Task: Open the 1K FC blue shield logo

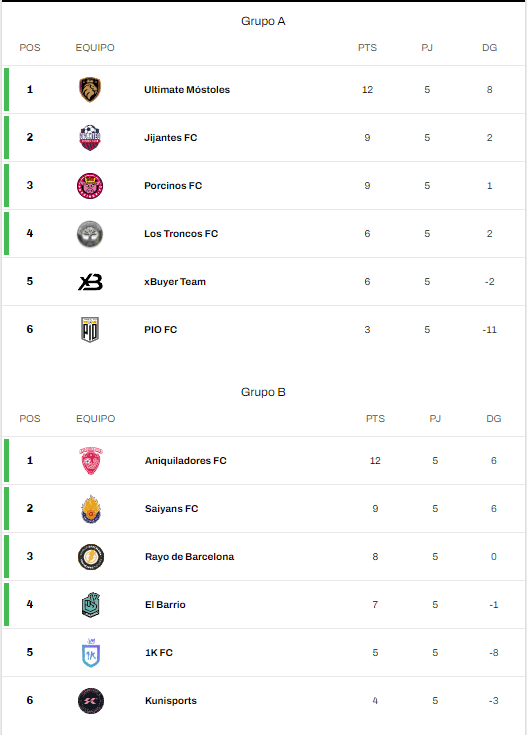Action: (x=90, y=652)
